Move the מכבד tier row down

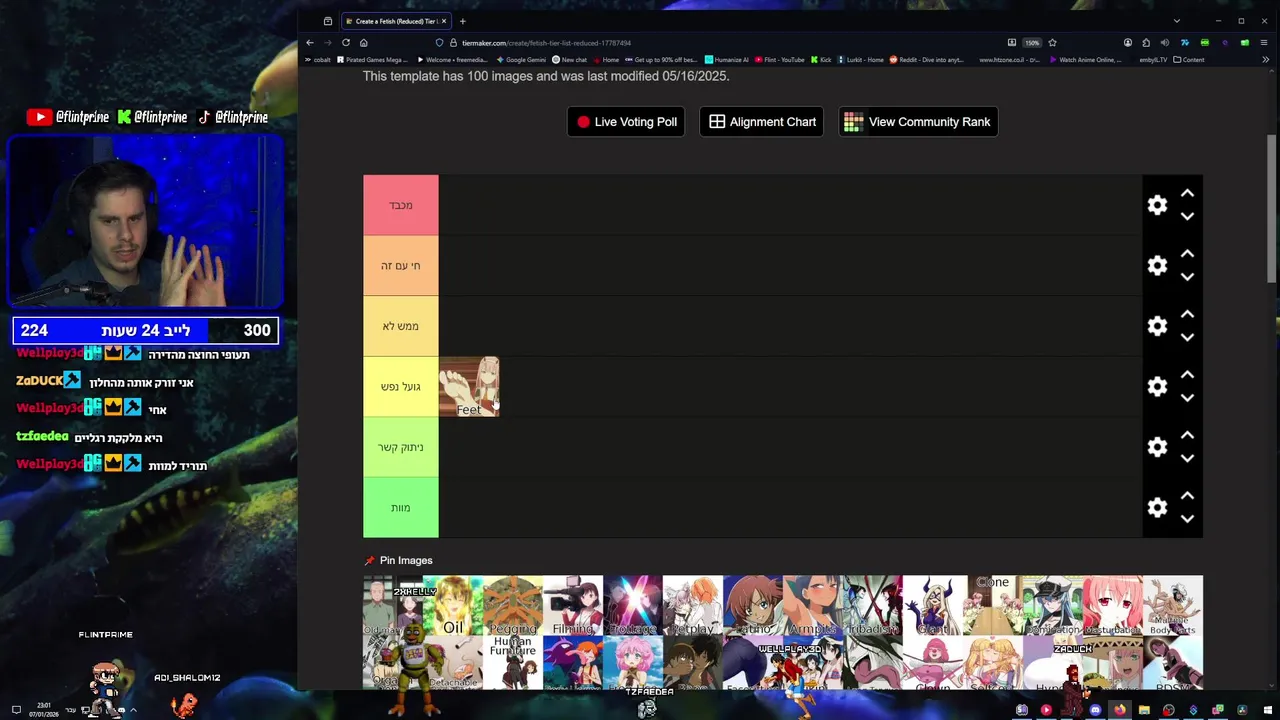(x=1187, y=216)
